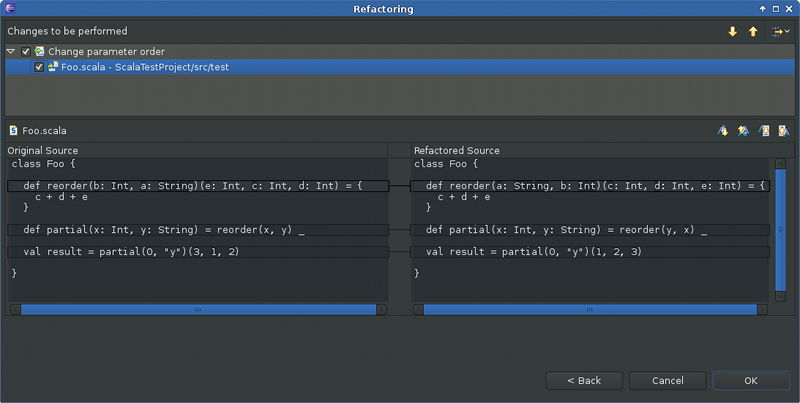Select the Change parameter order tree item
Viewport: 800px width, 403px height.
pyautogui.click(x=106, y=51)
